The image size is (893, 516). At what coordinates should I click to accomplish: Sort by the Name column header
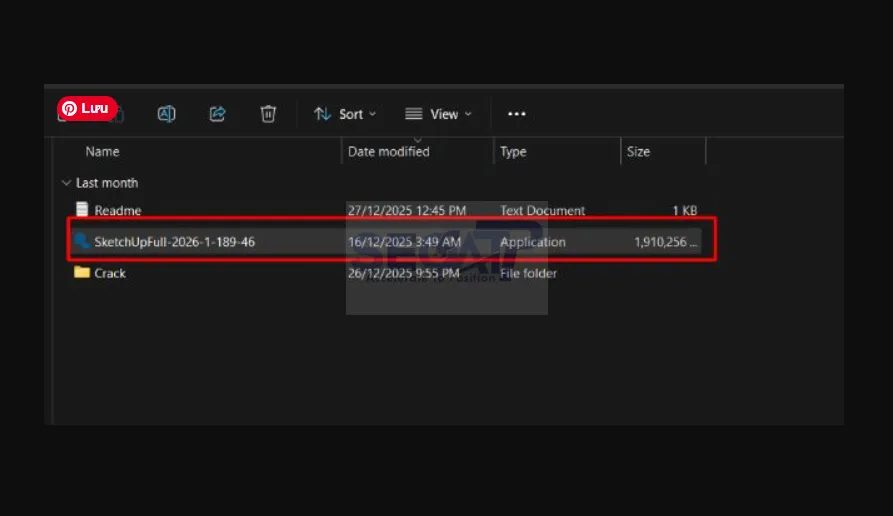pos(102,152)
